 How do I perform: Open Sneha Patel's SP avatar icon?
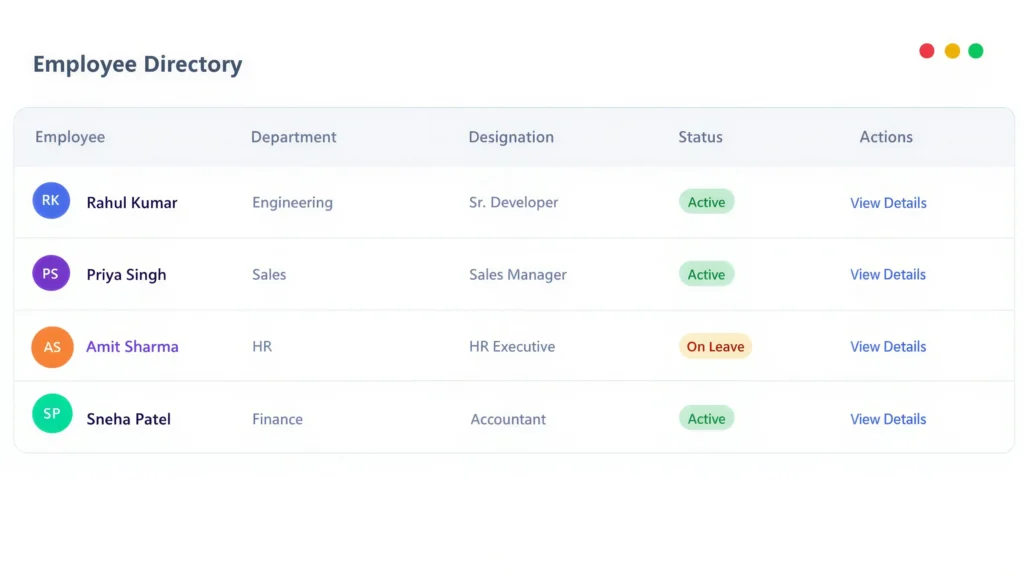click(51, 413)
